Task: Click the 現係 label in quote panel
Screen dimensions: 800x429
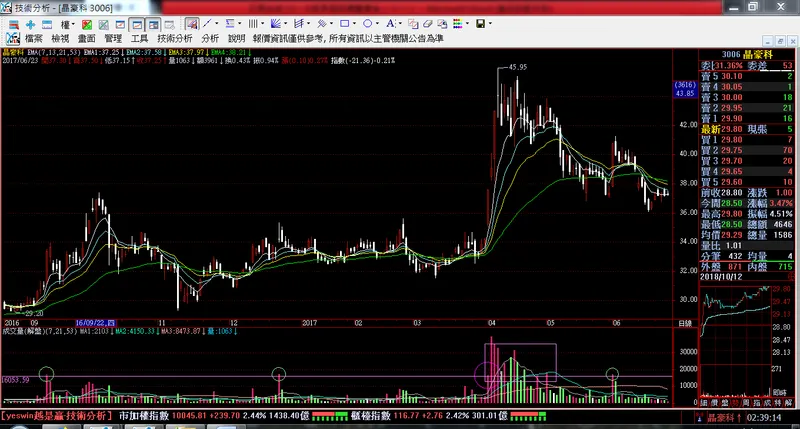Action: point(756,128)
